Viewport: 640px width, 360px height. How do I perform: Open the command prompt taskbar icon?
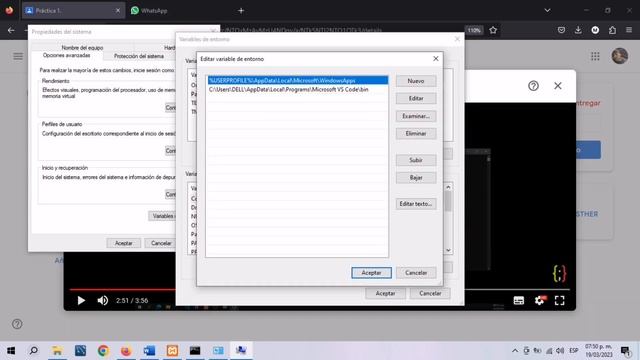pyautogui.click(x=195, y=350)
